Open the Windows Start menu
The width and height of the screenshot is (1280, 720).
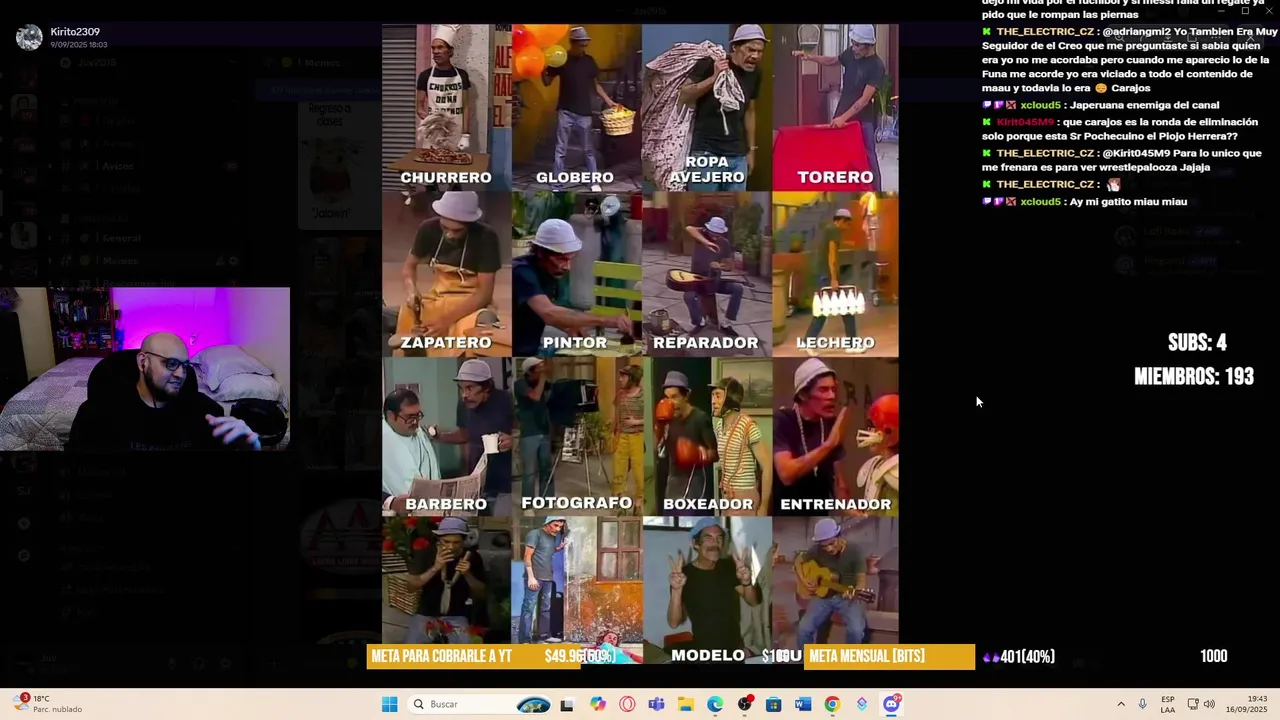click(x=390, y=704)
